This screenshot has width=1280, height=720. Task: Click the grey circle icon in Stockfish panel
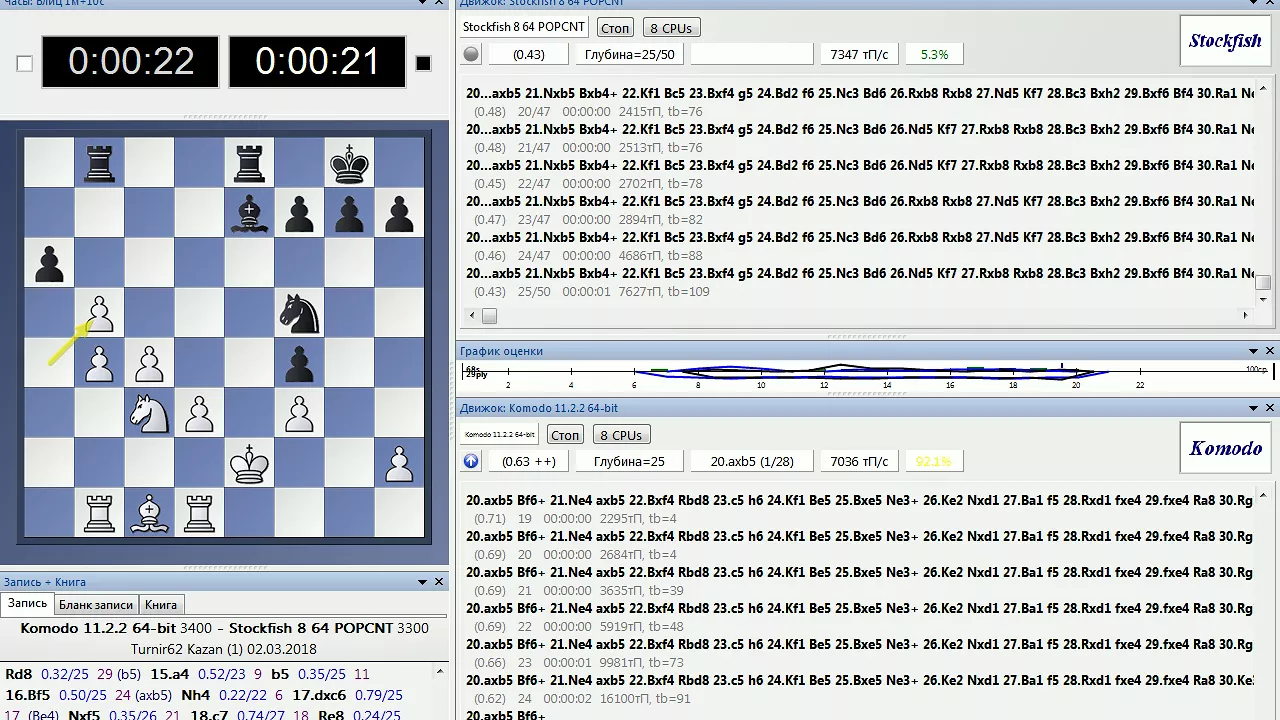tap(471, 54)
